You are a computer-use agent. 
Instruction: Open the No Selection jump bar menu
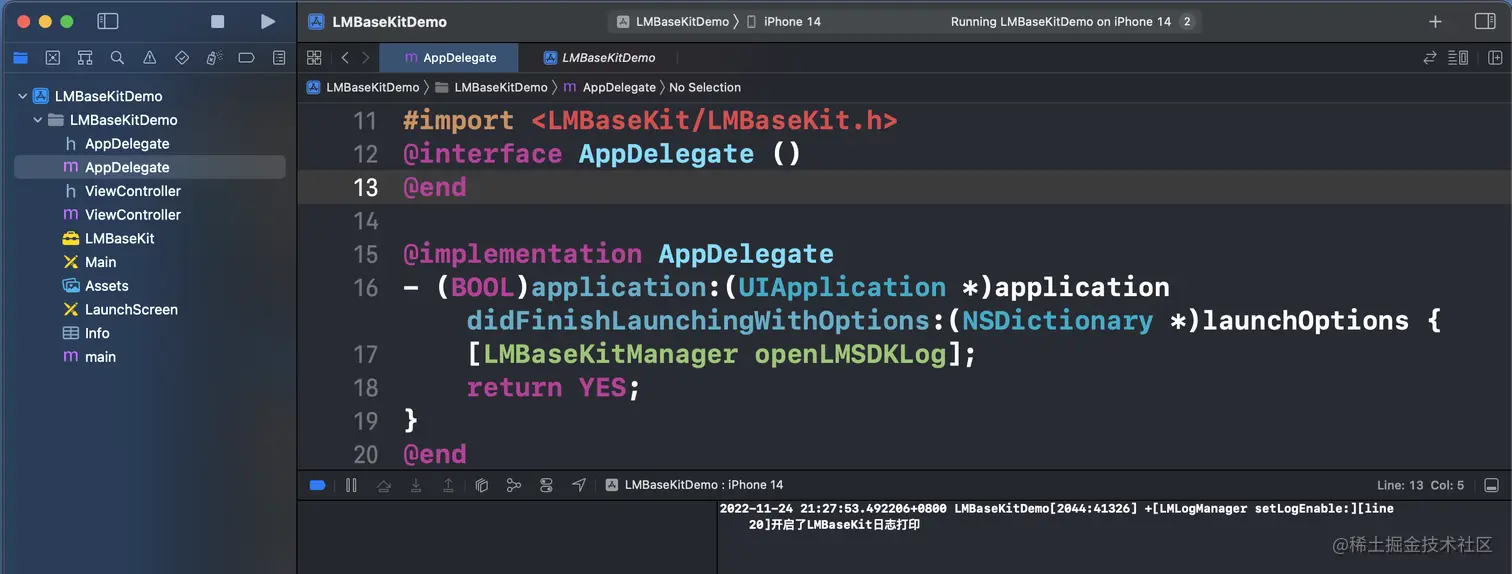click(705, 87)
